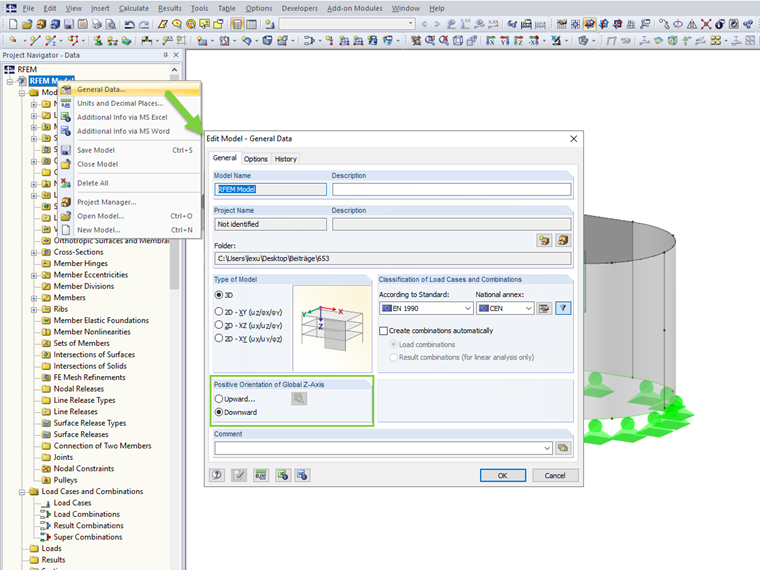Open the Results menu
Screen dimensions: 760x570
170,8
